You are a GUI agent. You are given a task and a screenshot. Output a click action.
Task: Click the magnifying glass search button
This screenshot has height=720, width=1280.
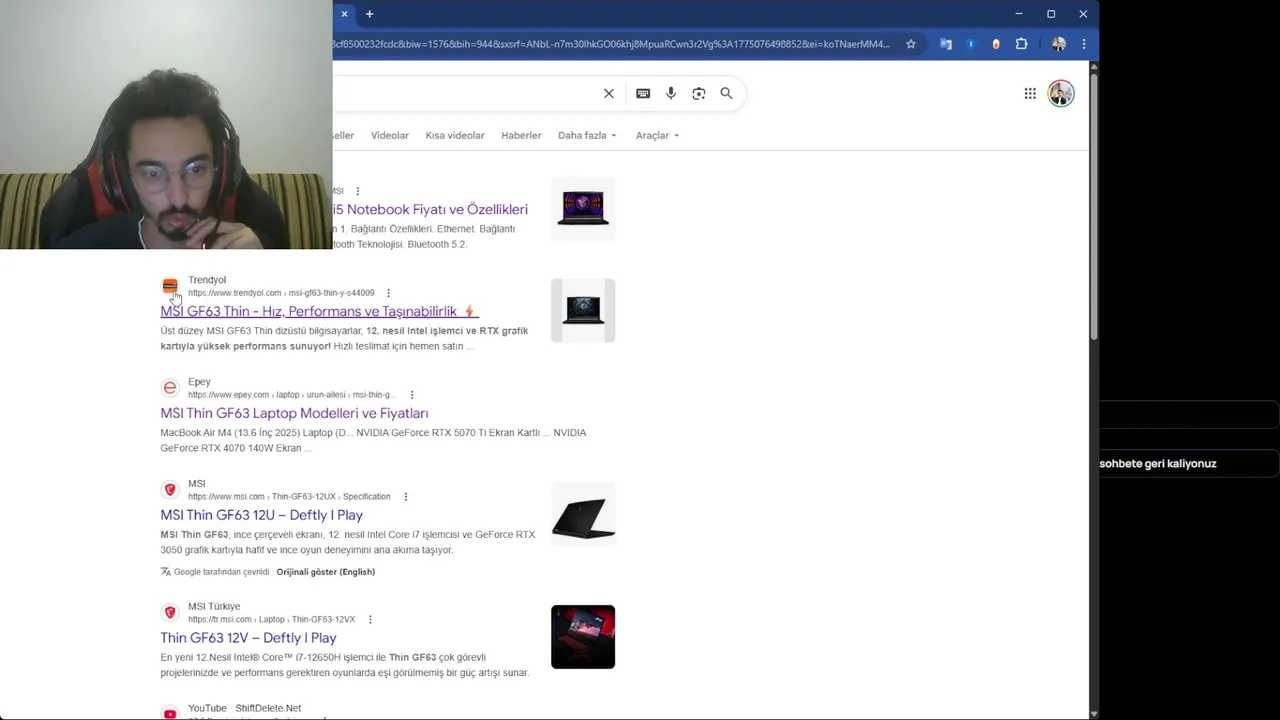726,93
